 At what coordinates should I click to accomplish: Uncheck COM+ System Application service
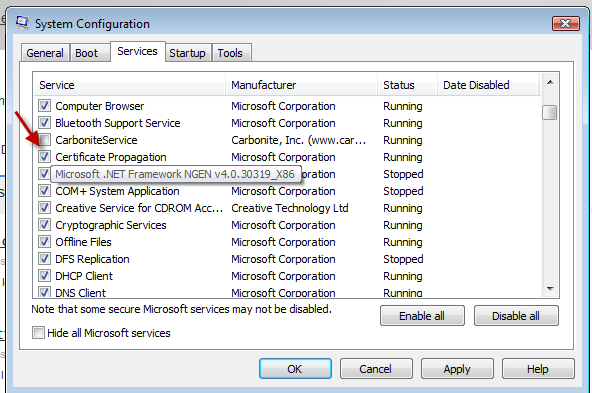point(44,191)
